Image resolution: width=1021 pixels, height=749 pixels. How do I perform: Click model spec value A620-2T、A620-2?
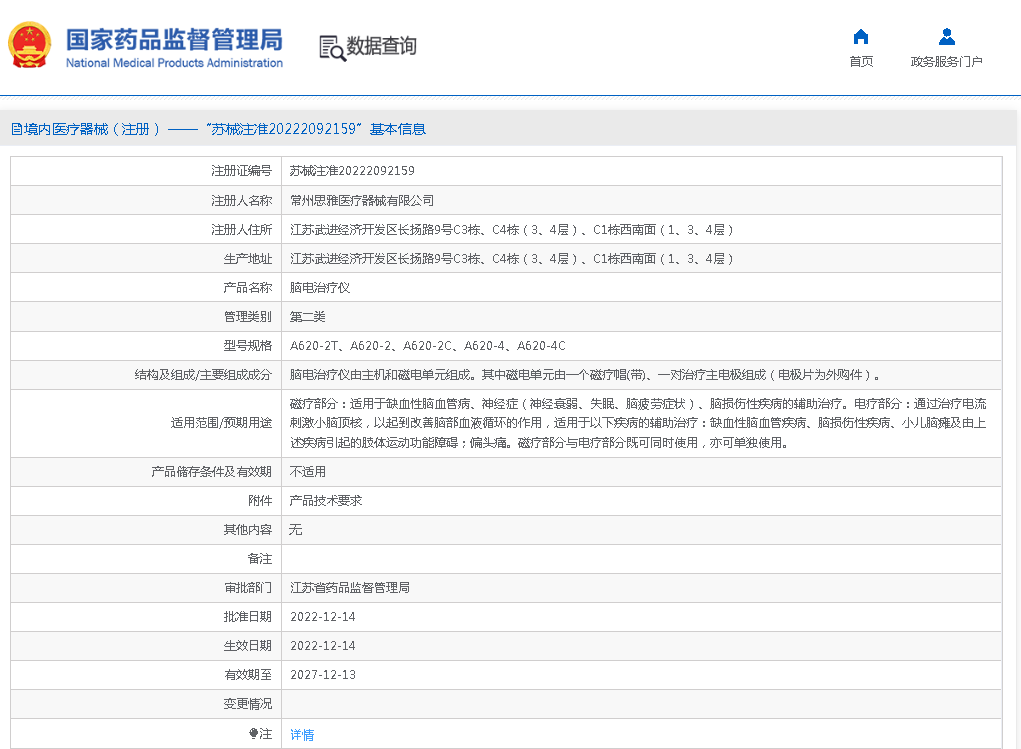[427, 346]
